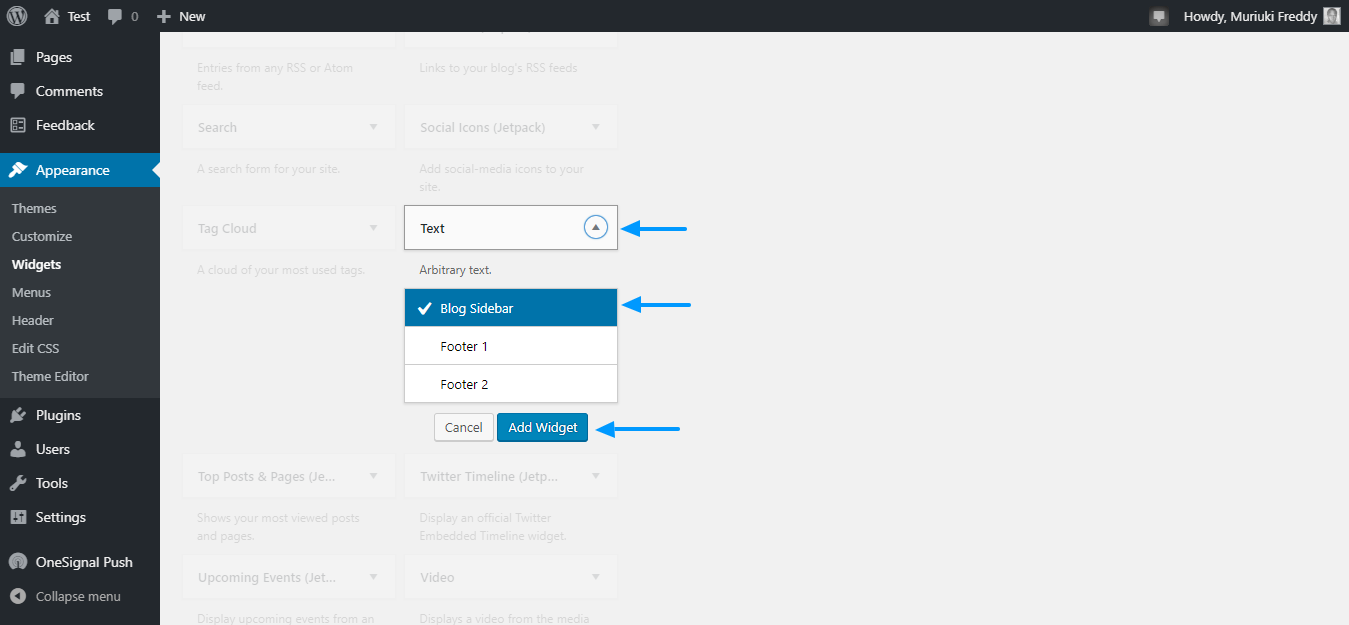This screenshot has height=625, width=1349.
Task: Expand the Video widget
Action: (596, 577)
